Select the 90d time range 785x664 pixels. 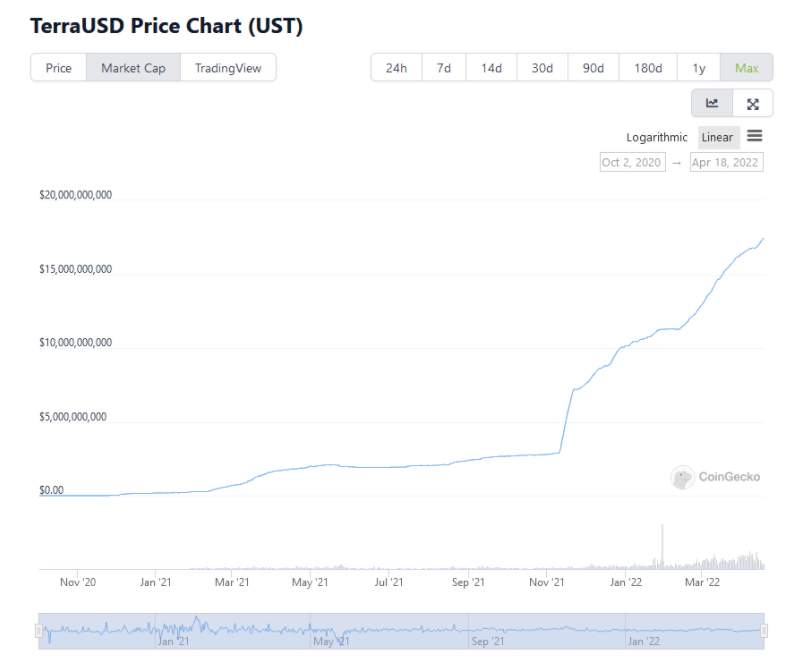tap(593, 68)
